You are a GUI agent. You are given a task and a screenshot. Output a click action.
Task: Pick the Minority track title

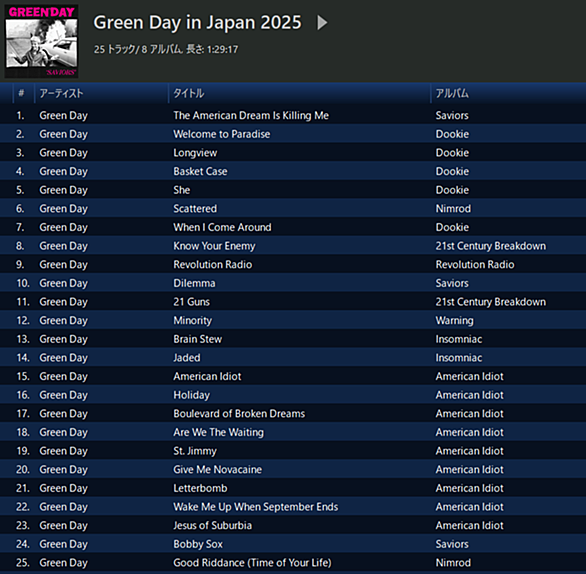192,321
